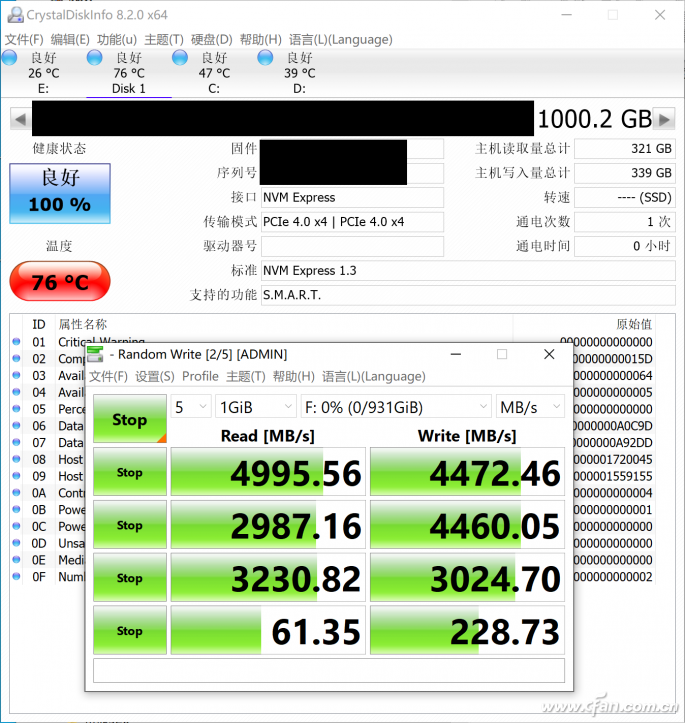Image resolution: width=685 pixels, height=723 pixels.
Task: Click the PCIe 4.0 x4 transfer mode field
Action: pos(353,222)
